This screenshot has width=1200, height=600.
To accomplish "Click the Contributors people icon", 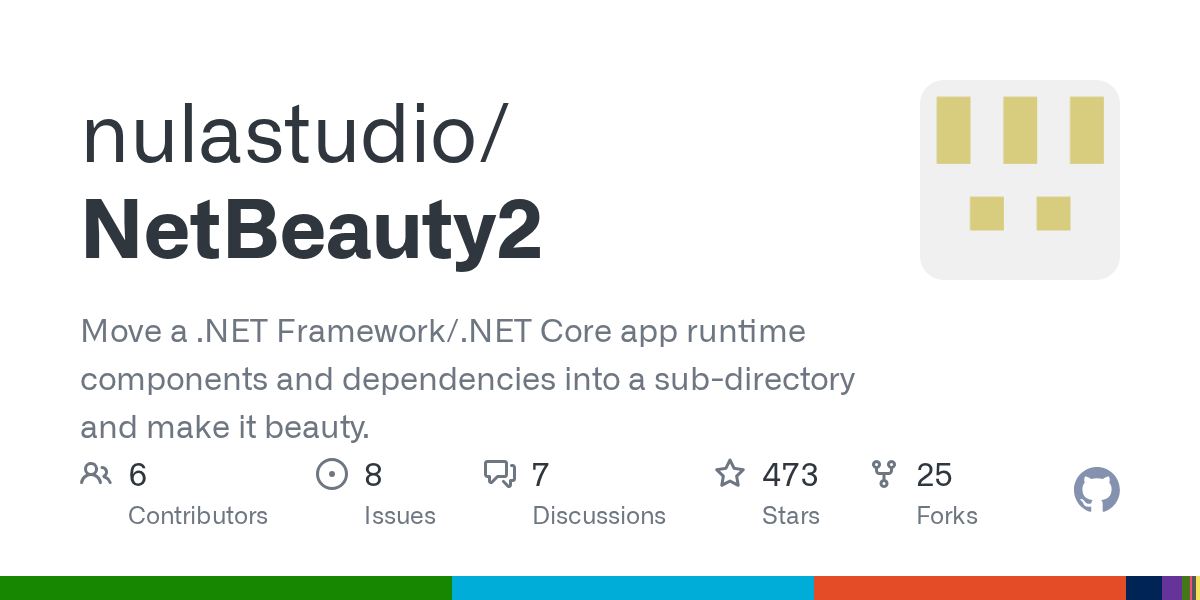I will click(96, 474).
